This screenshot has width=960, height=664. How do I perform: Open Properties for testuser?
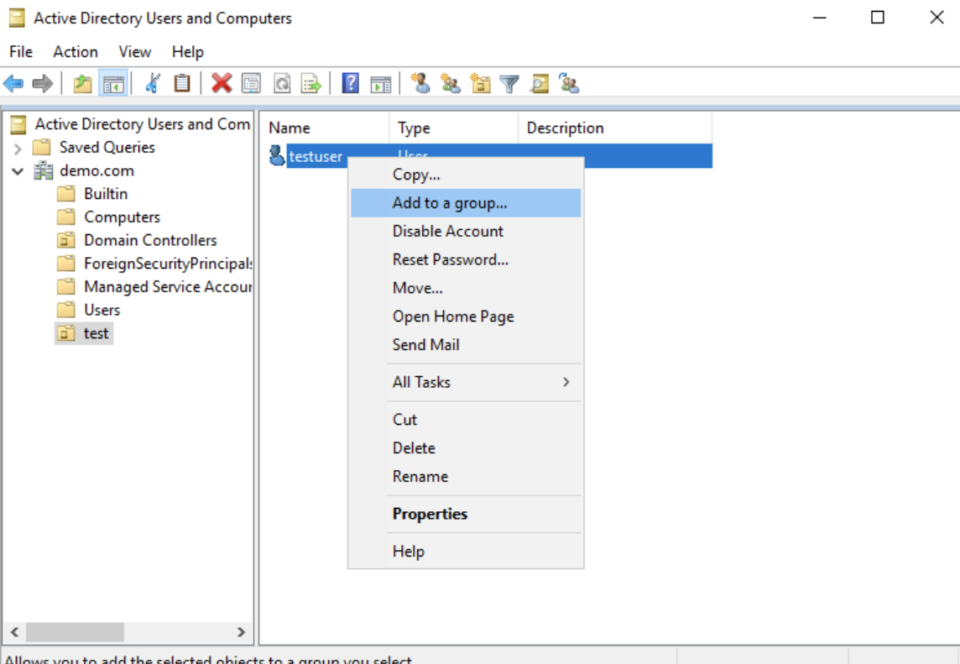[430, 513]
